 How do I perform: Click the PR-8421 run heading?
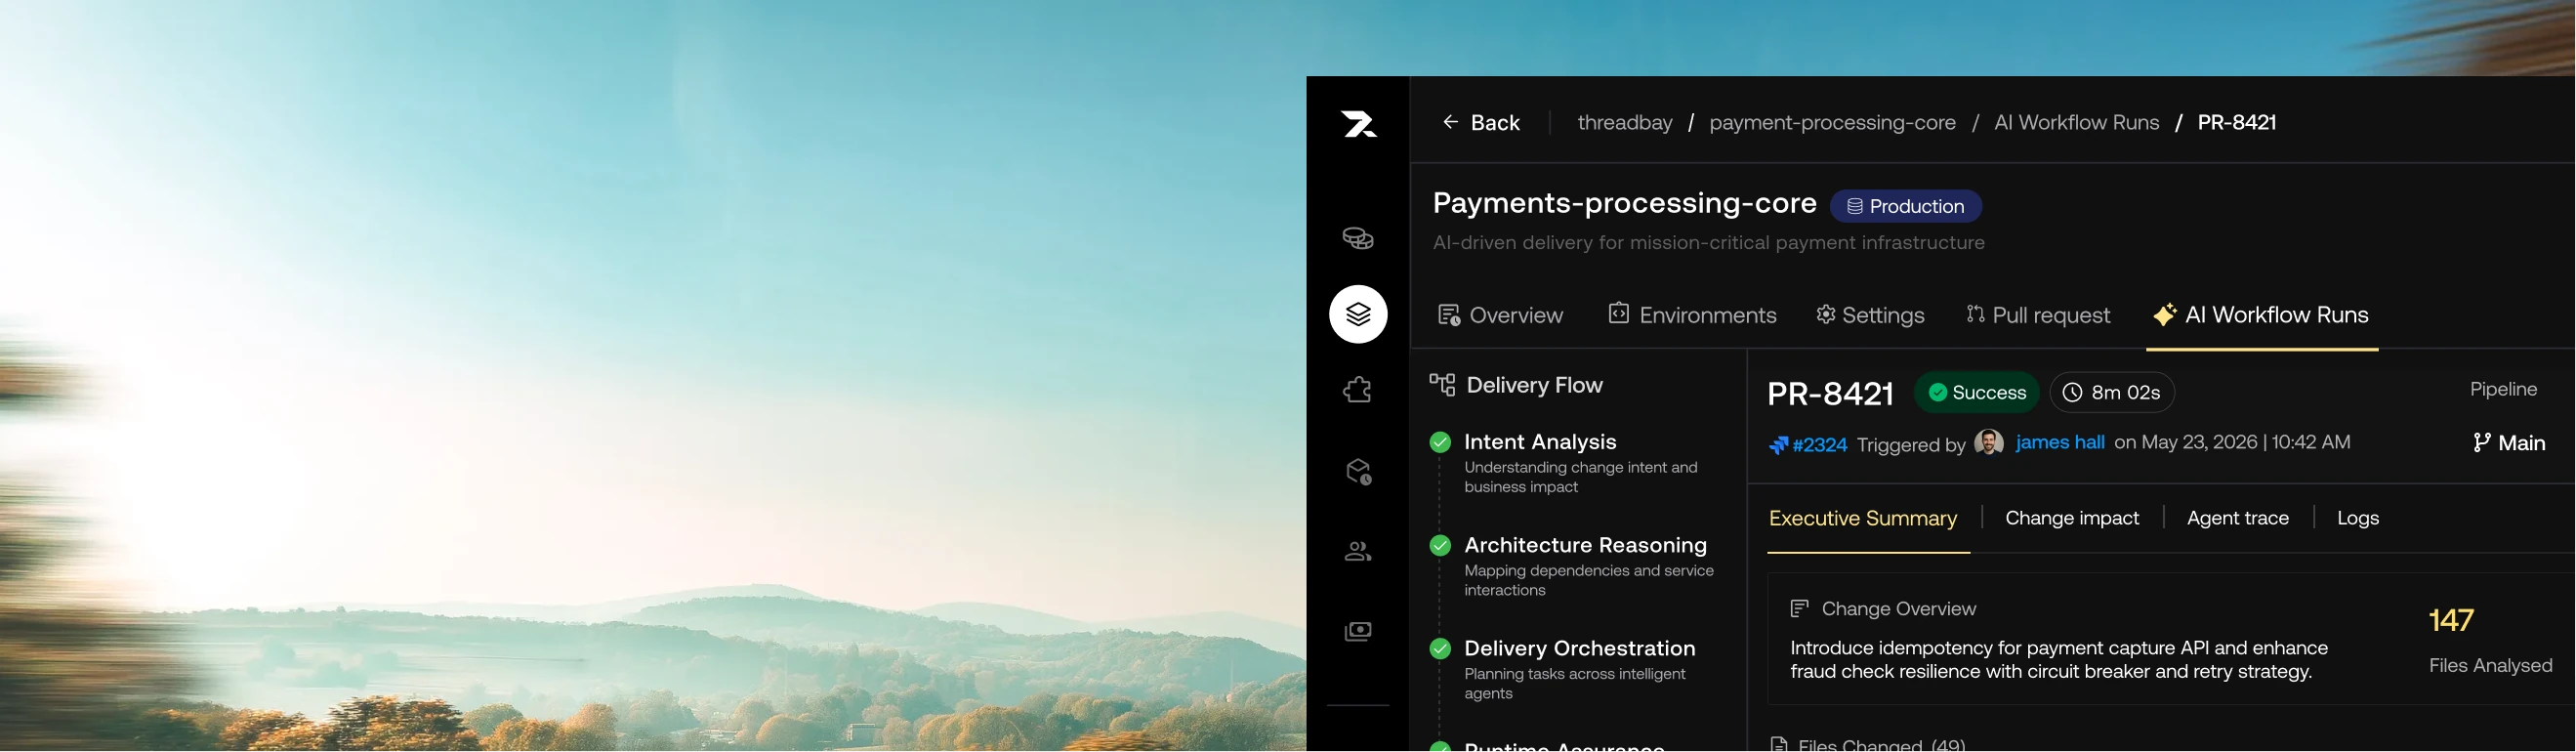[x=1830, y=394]
